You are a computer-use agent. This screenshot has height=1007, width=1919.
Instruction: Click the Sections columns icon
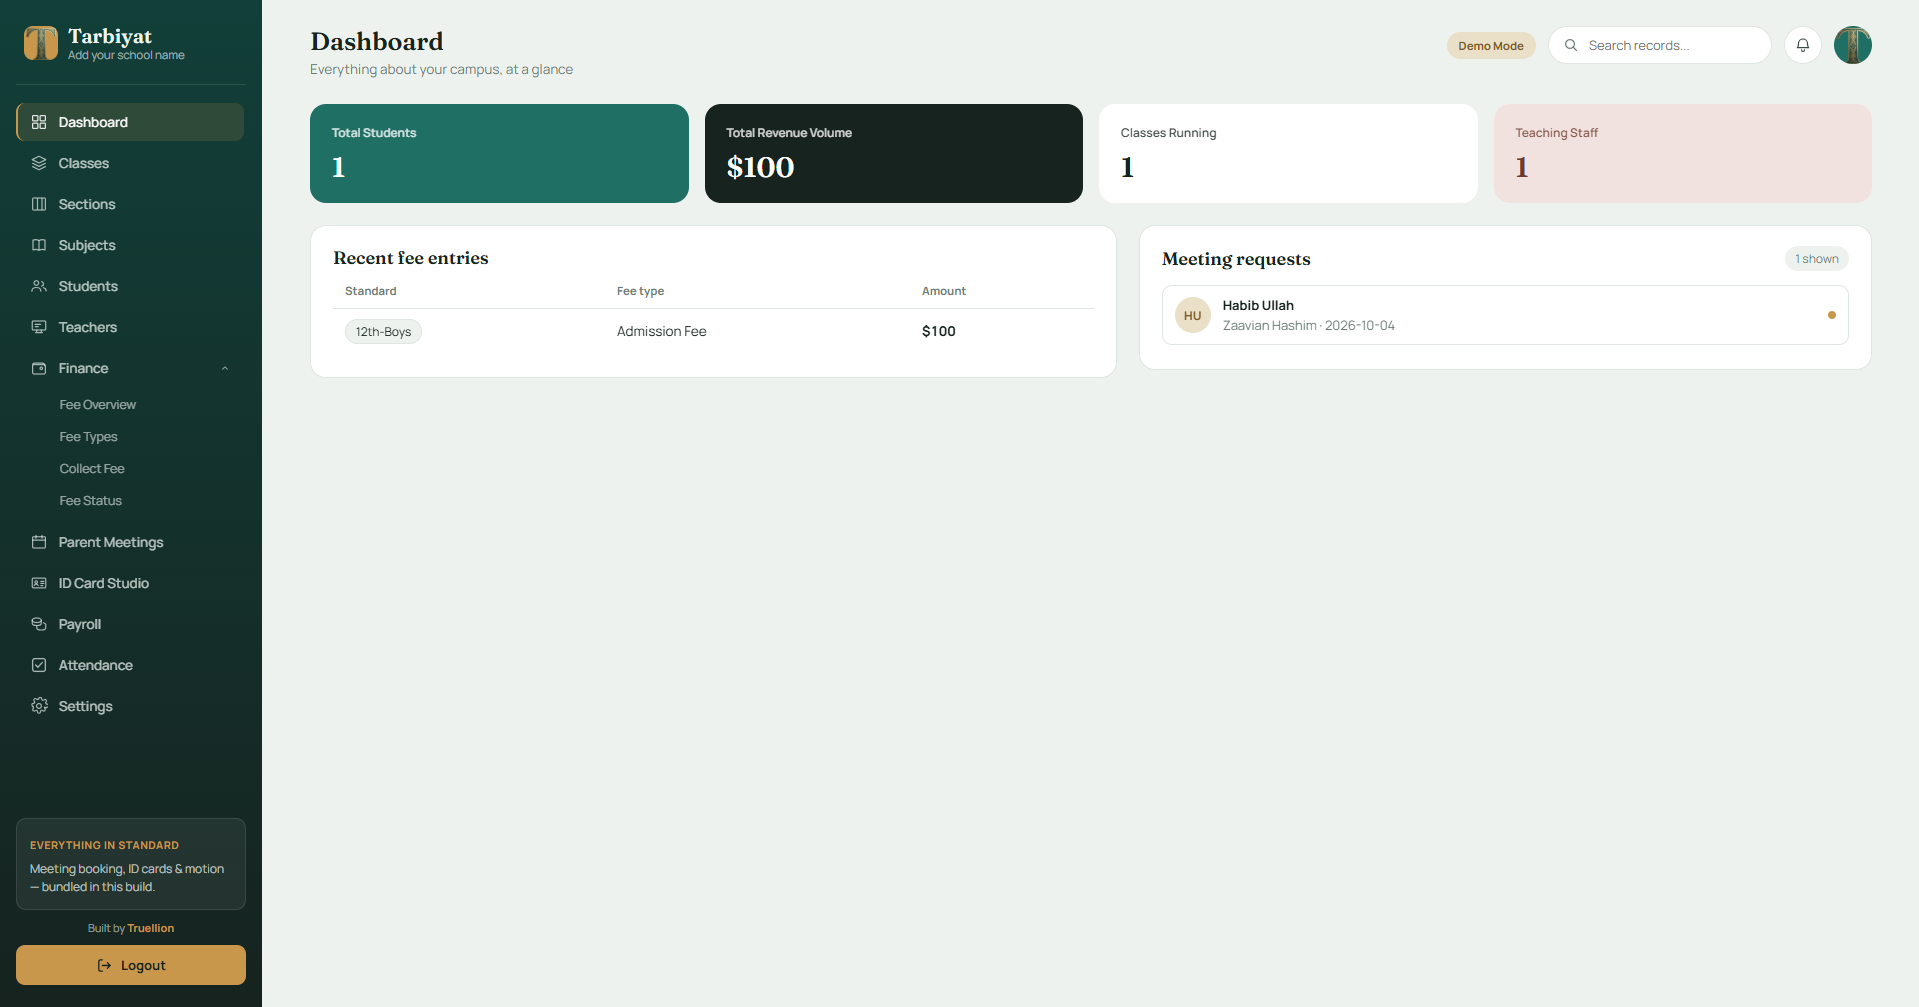[x=39, y=204]
